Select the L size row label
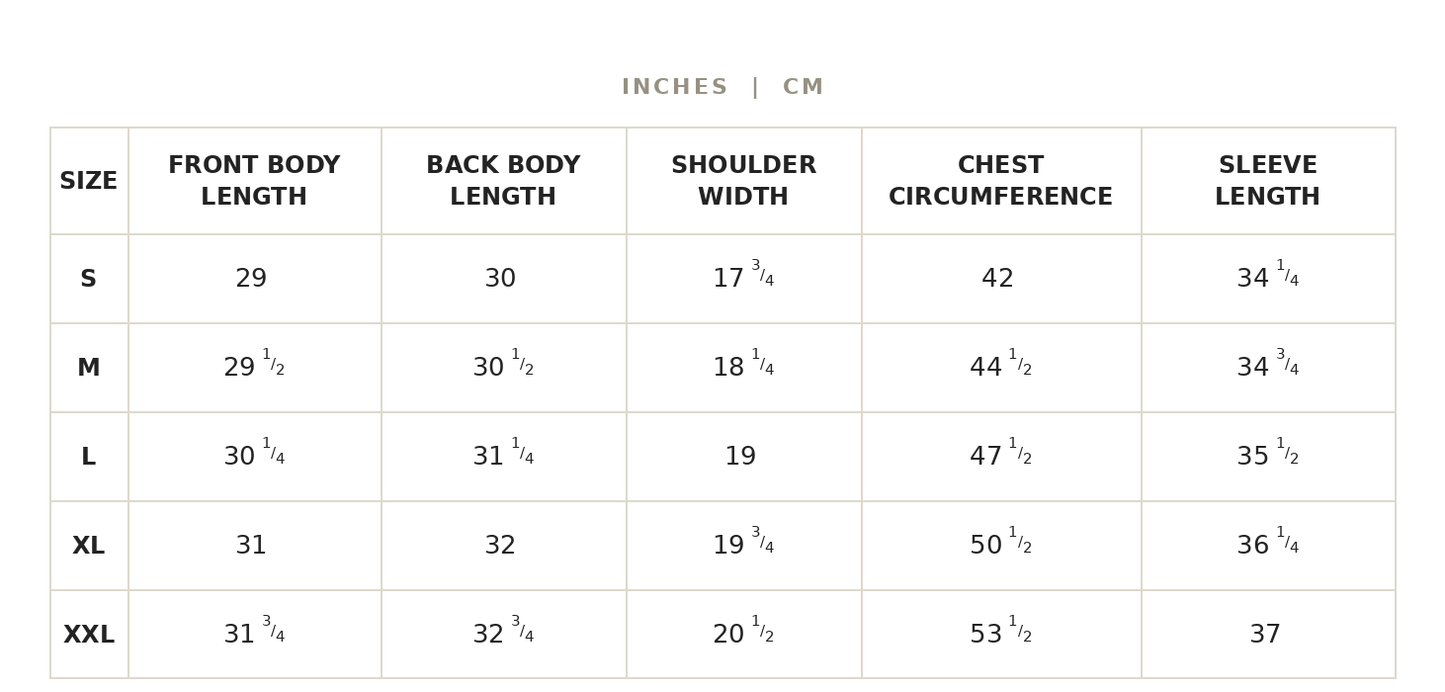 click(x=89, y=458)
